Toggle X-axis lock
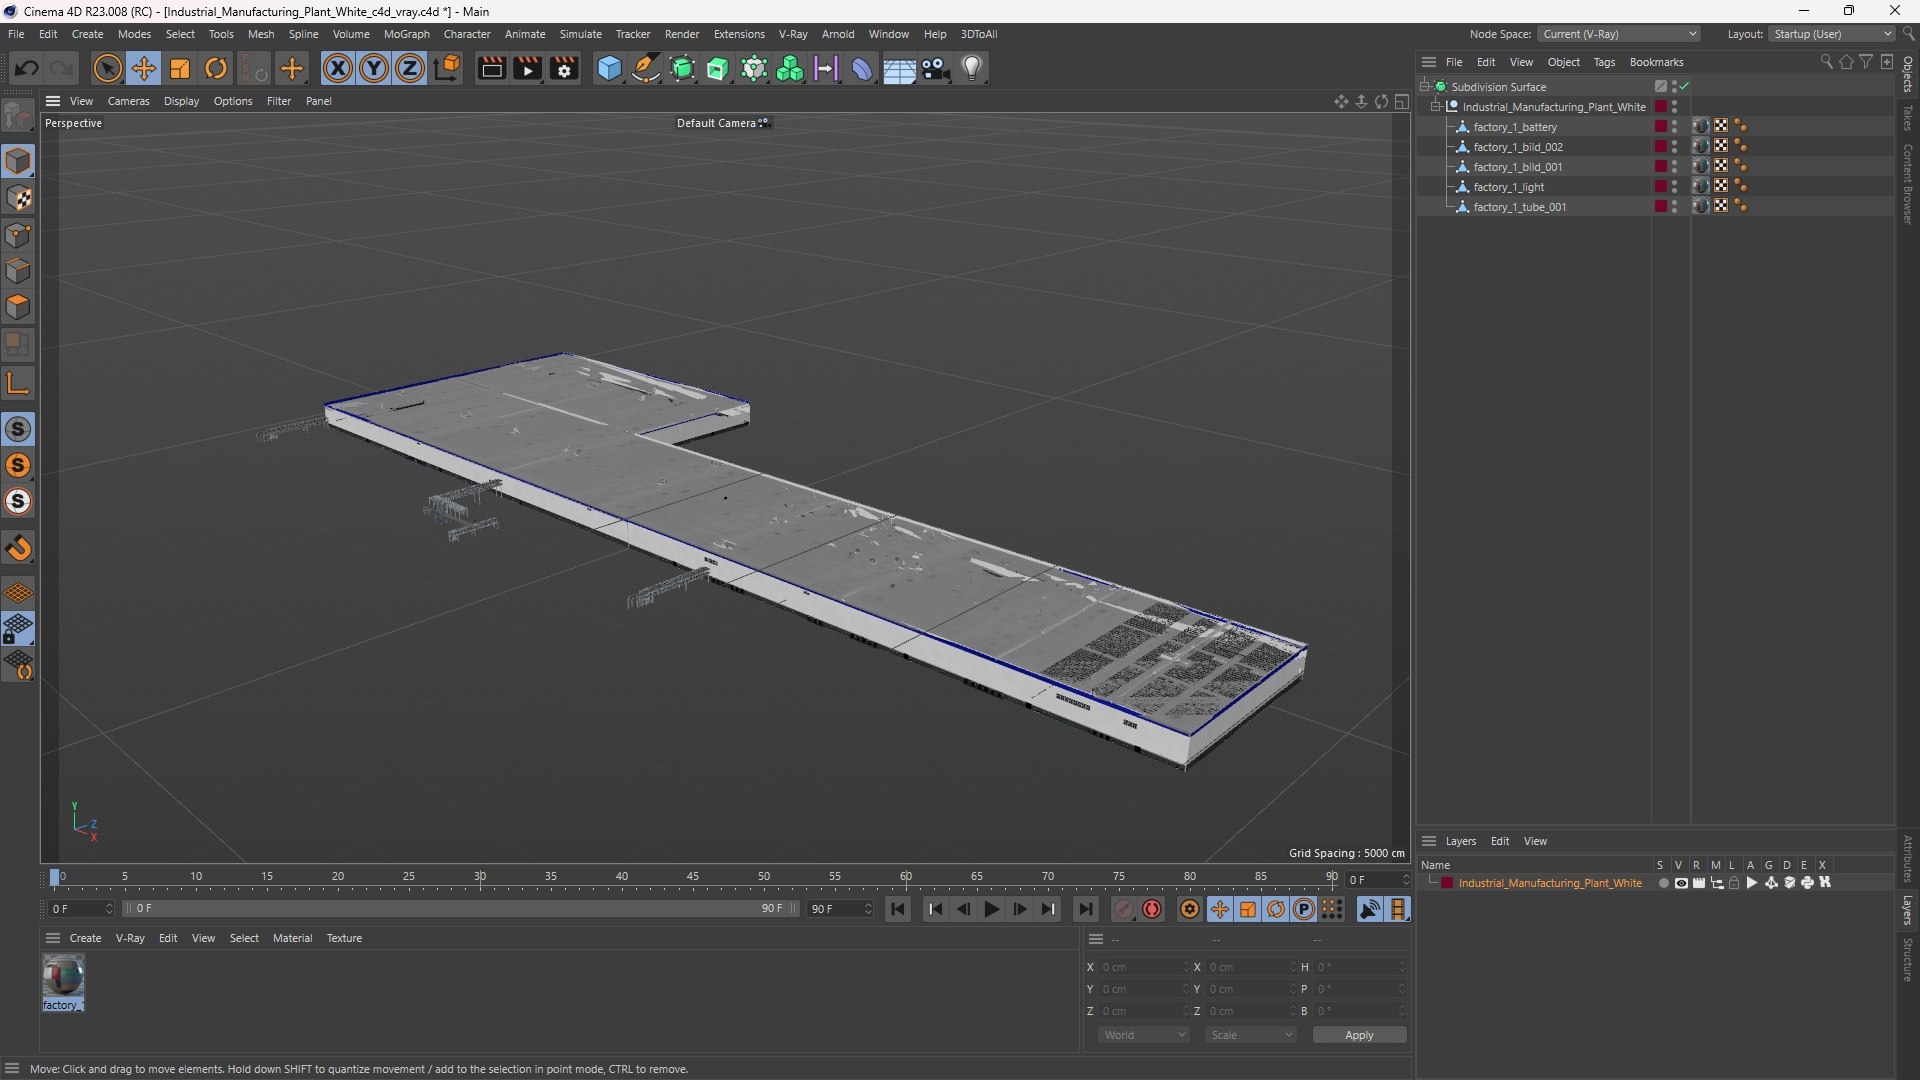The height and width of the screenshot is (1080, 1920). click(x=338, y=68)
